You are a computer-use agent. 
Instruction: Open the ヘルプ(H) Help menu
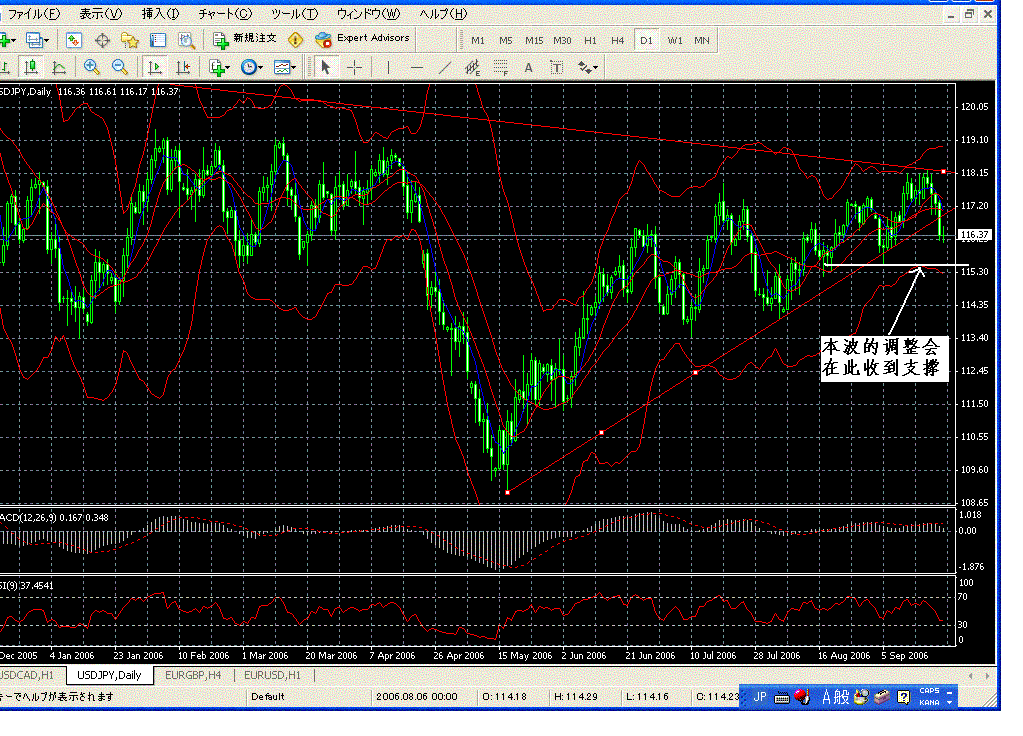click(x=443, y=14)
